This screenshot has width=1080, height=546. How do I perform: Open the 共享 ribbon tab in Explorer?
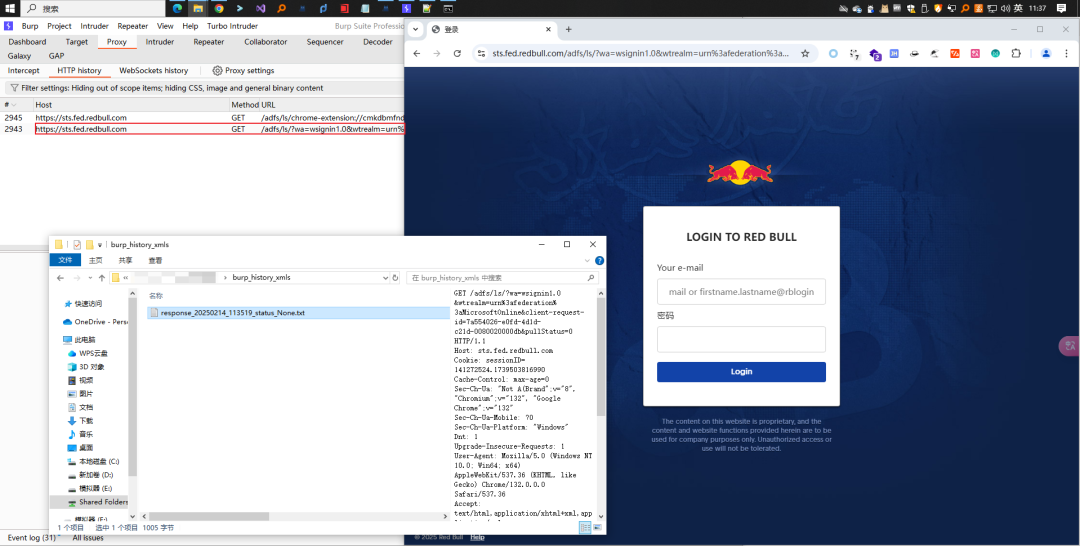125,260
